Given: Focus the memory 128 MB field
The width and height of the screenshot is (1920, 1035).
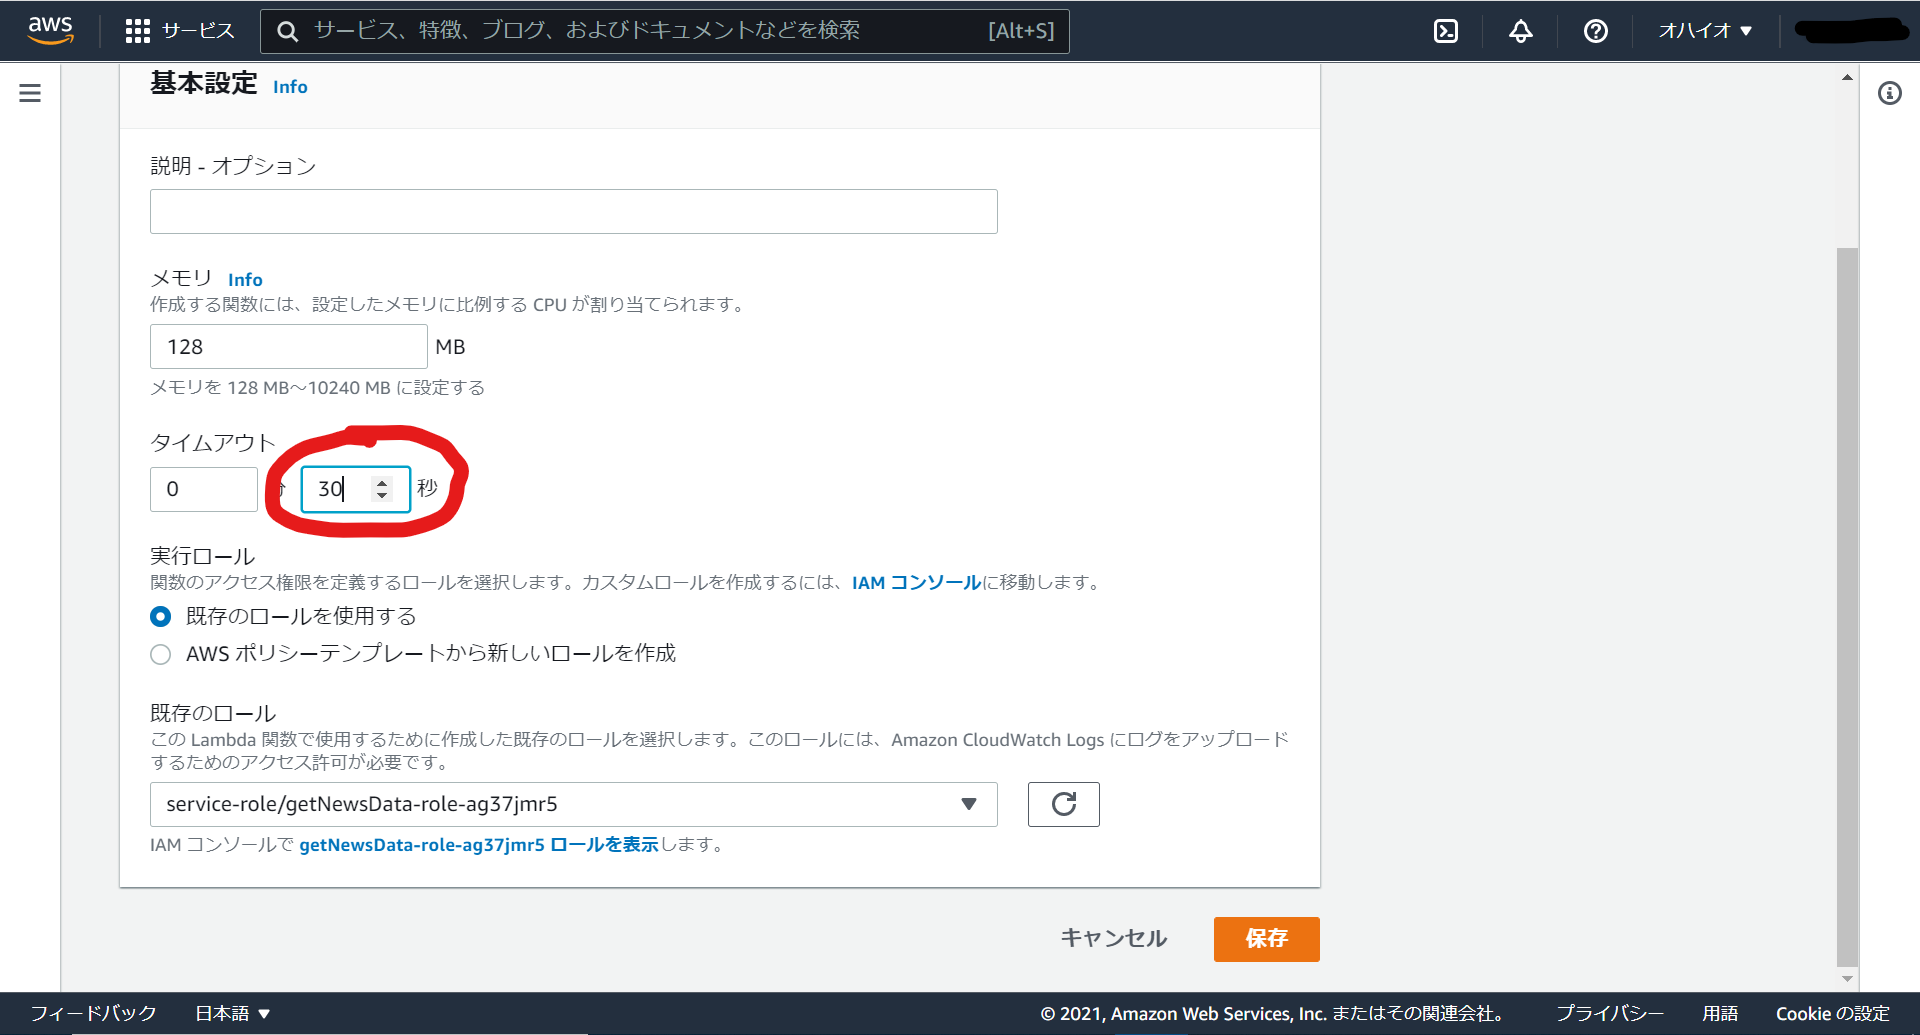Looking at the screenshot, I should click(x=289, y=347).
